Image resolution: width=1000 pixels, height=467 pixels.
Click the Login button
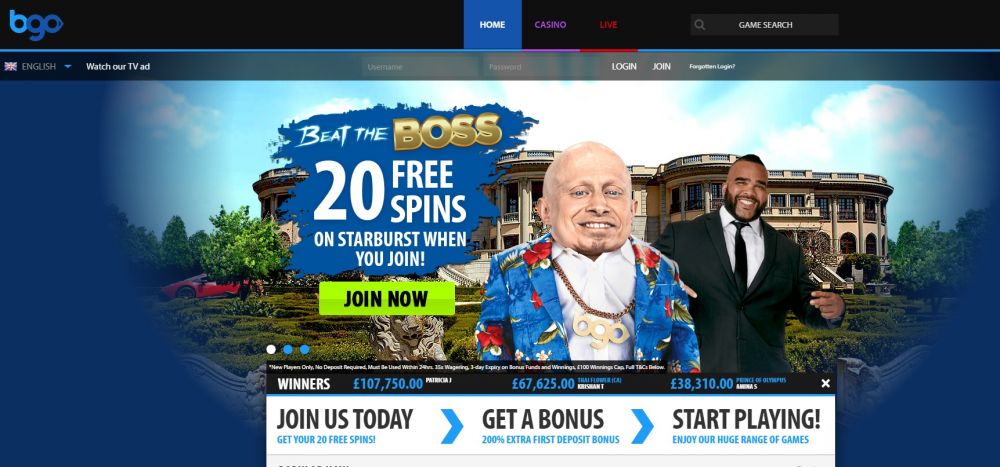[x=624, y=66]
